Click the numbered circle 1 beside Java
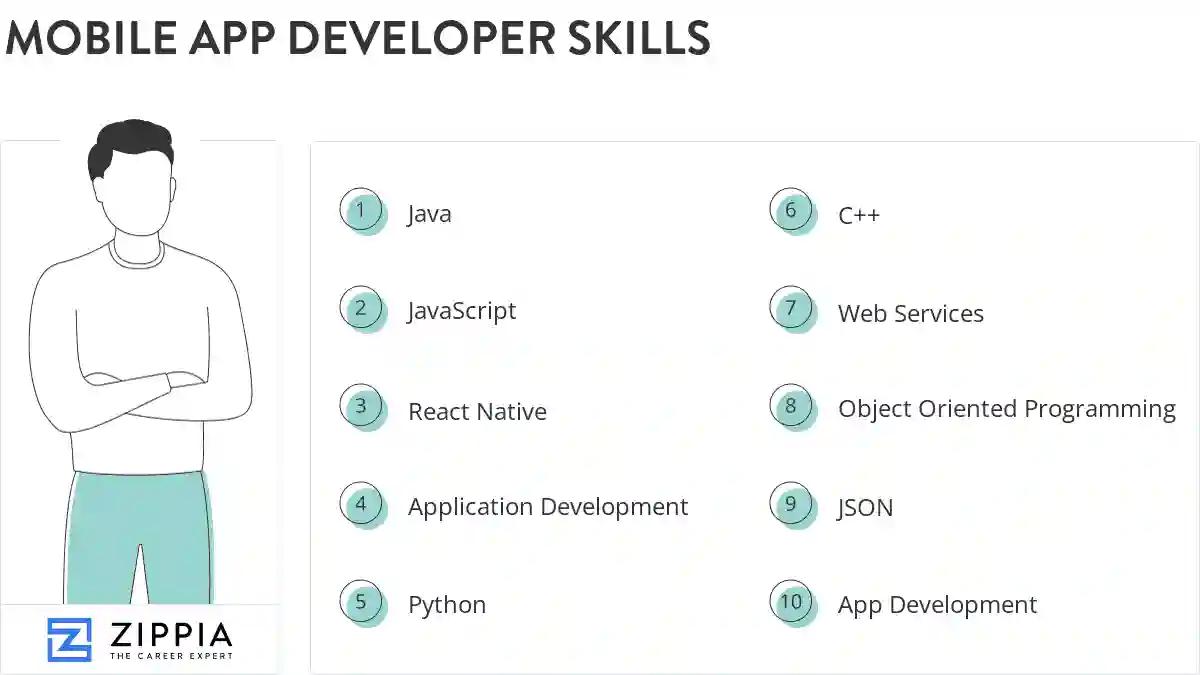 [362, 211]
